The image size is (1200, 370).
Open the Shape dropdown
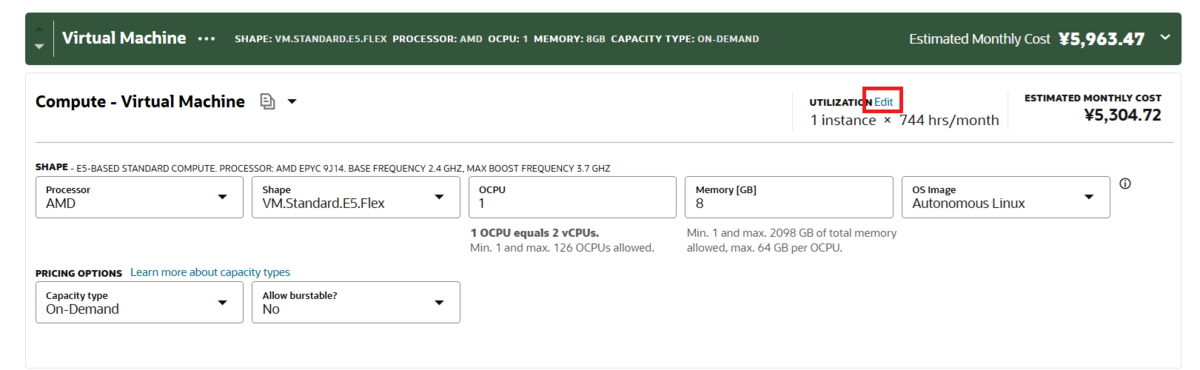pos(355,197)
